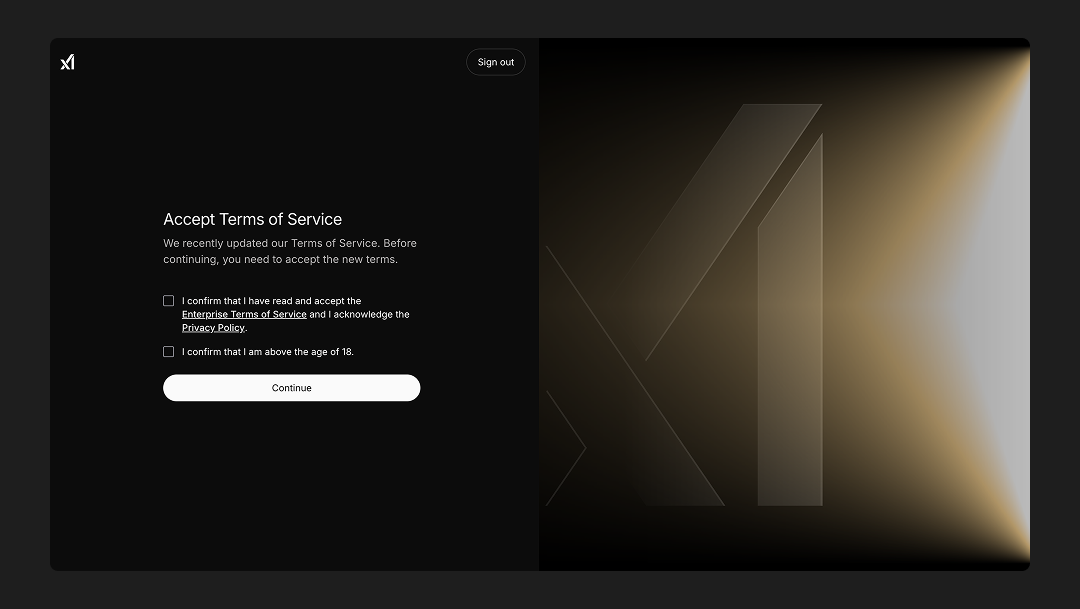Open the Privacy Policy link
Viewport: 1080px width, 609px height.
point(214,328)
